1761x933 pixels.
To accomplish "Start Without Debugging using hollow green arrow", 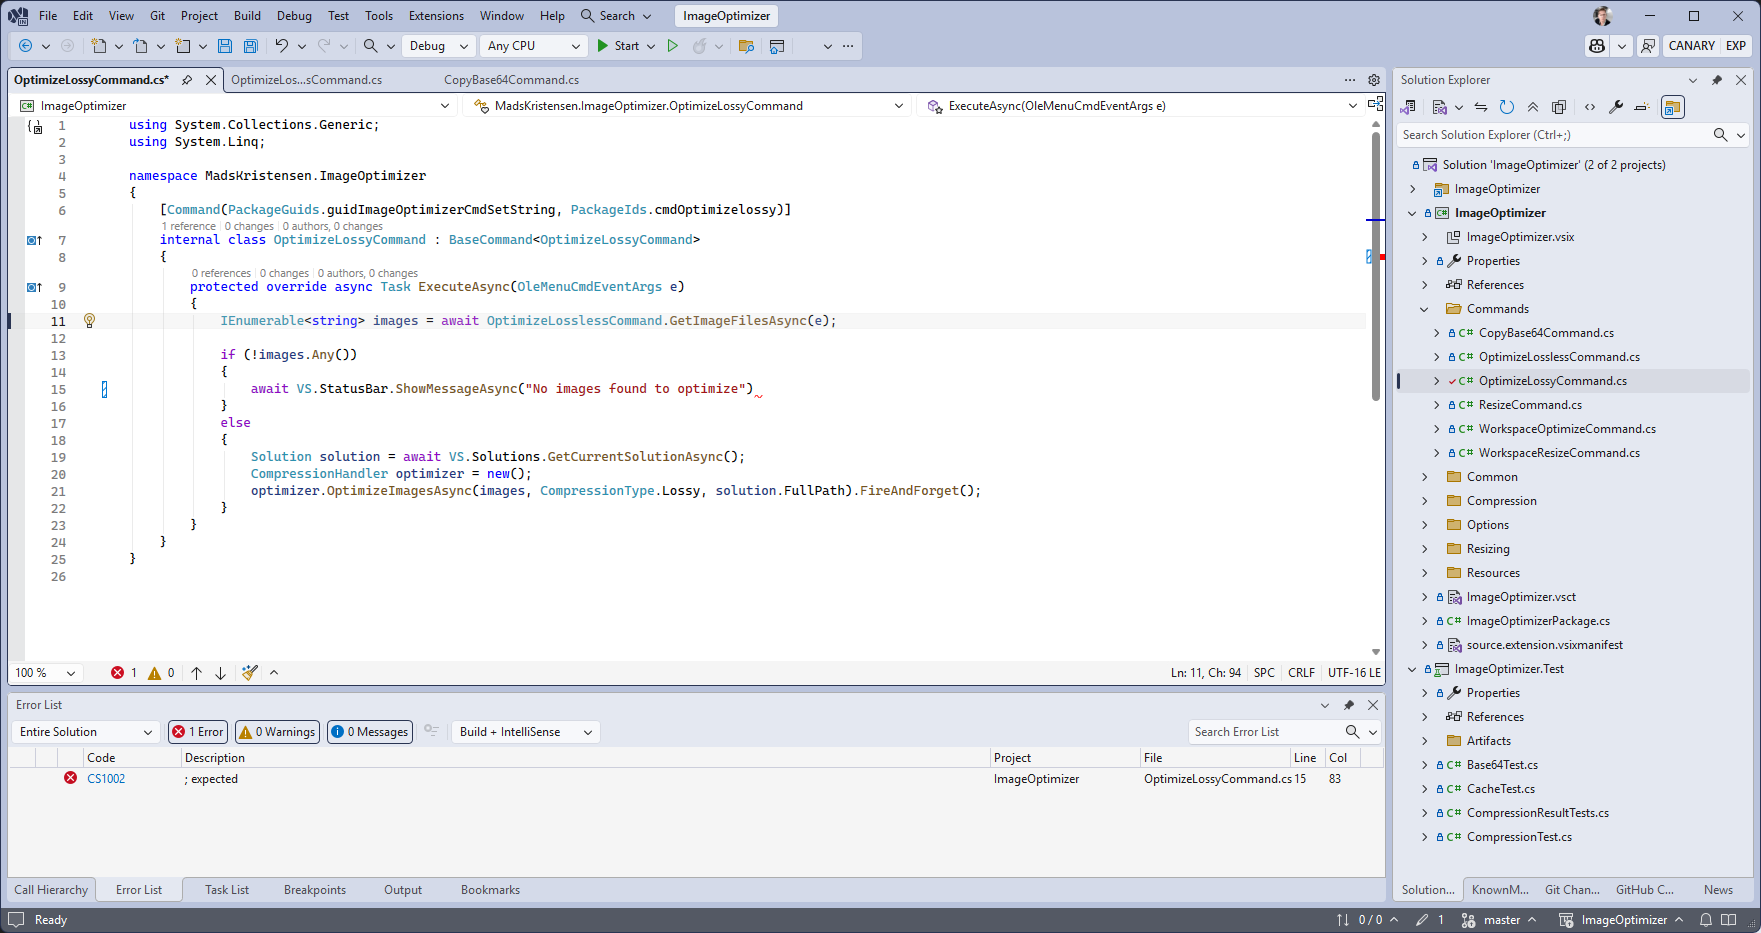I will tap(673, 46).
